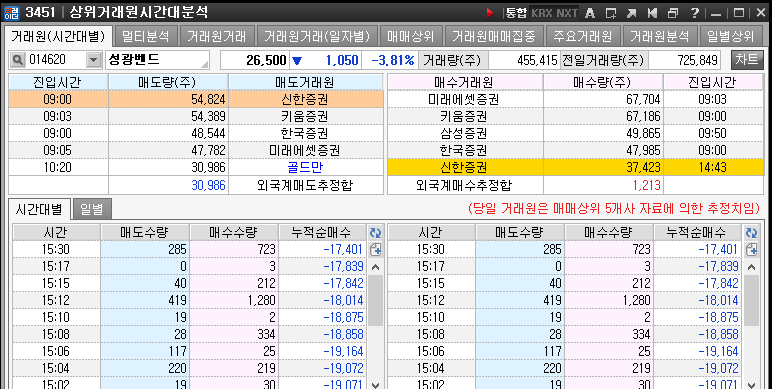
Task: Select seller 키움증권 in 매도거래원 column
Action: pyautogui.click(x=306, y=117)
